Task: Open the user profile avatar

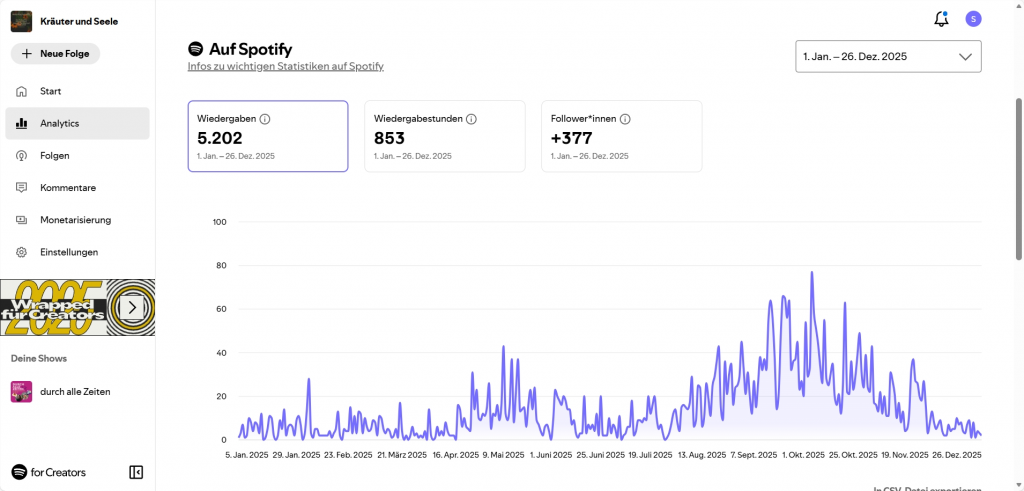Action: [x=973, y=19]
